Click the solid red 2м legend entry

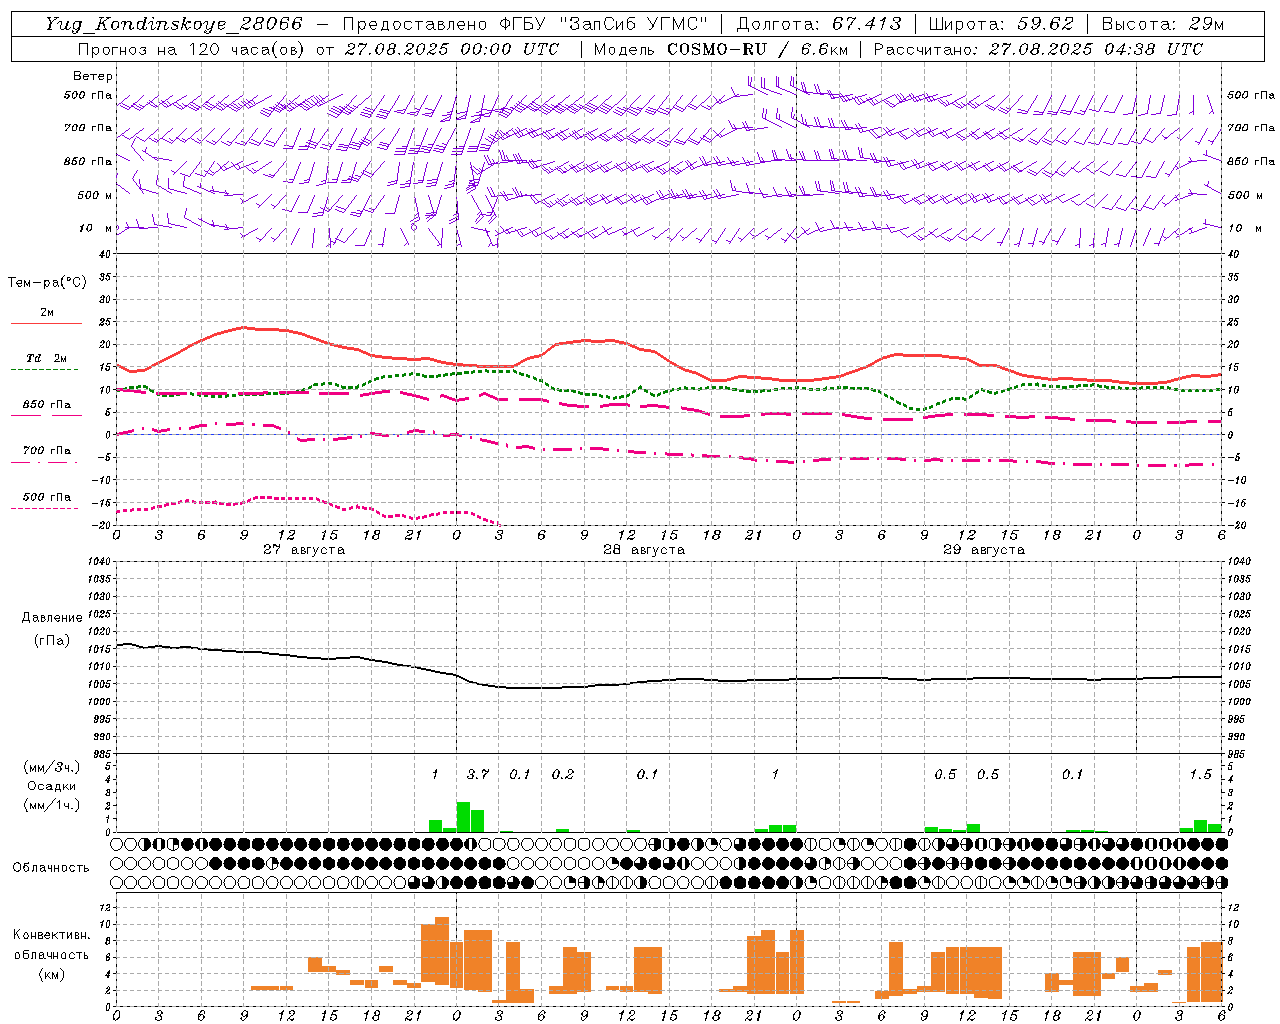[47, 317]
